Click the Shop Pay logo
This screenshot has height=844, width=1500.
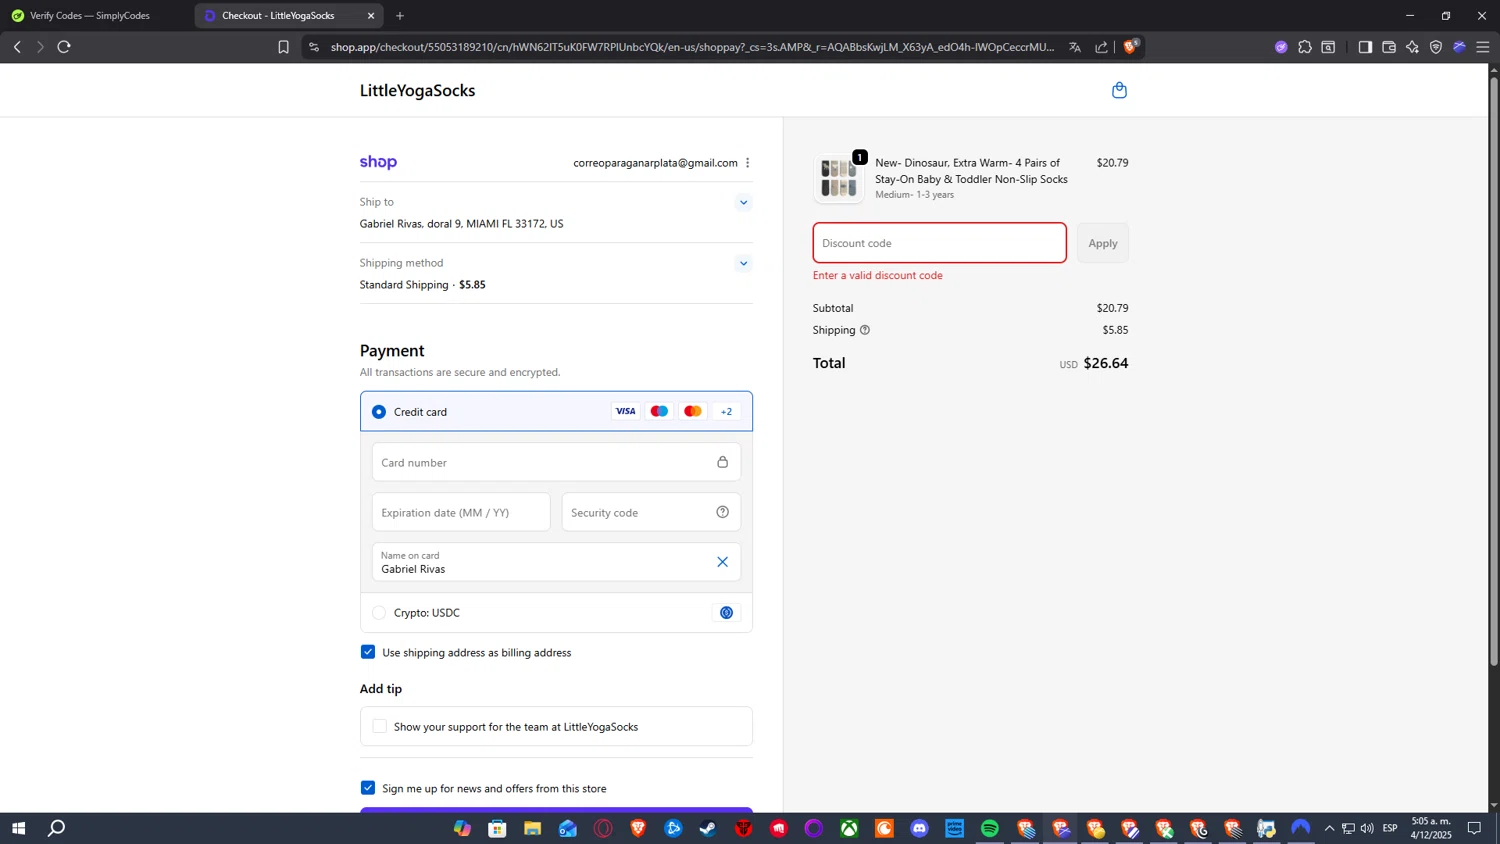378,162
